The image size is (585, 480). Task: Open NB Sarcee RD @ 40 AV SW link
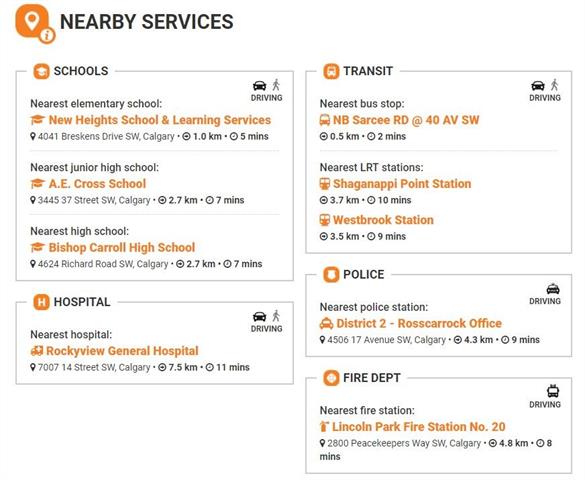tap(406, 120)
